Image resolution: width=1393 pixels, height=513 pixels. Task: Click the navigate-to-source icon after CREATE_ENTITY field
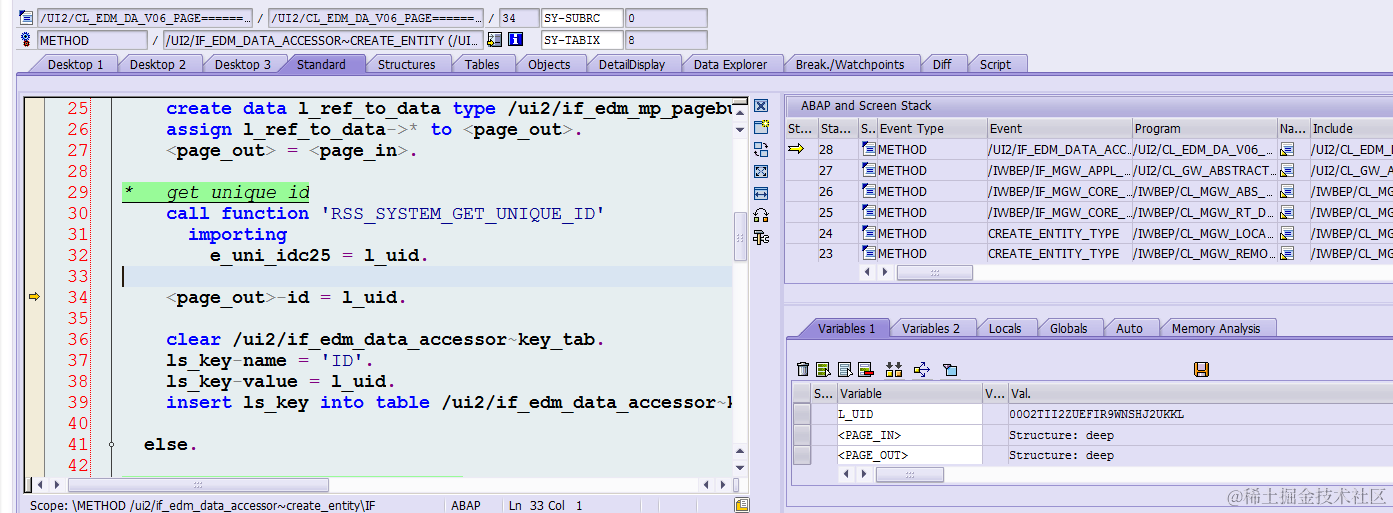click(494, 40)
